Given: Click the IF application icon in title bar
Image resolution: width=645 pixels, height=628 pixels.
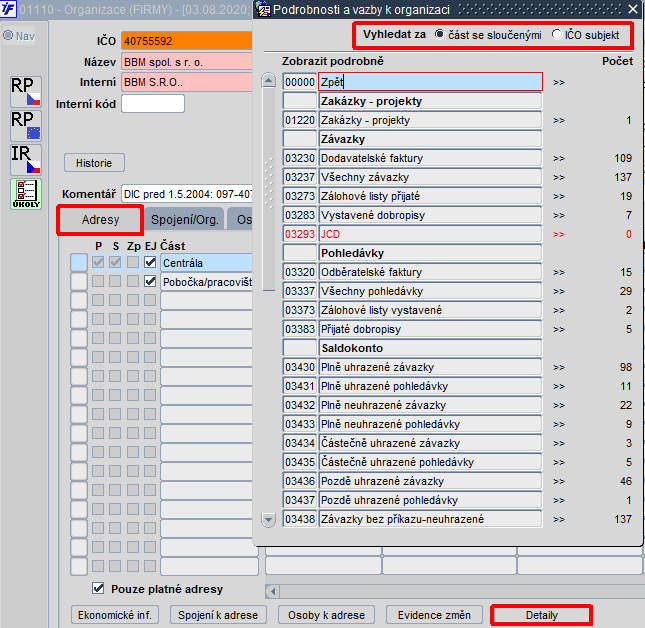Looking at the screenshot, I should [x=8, y=9].
